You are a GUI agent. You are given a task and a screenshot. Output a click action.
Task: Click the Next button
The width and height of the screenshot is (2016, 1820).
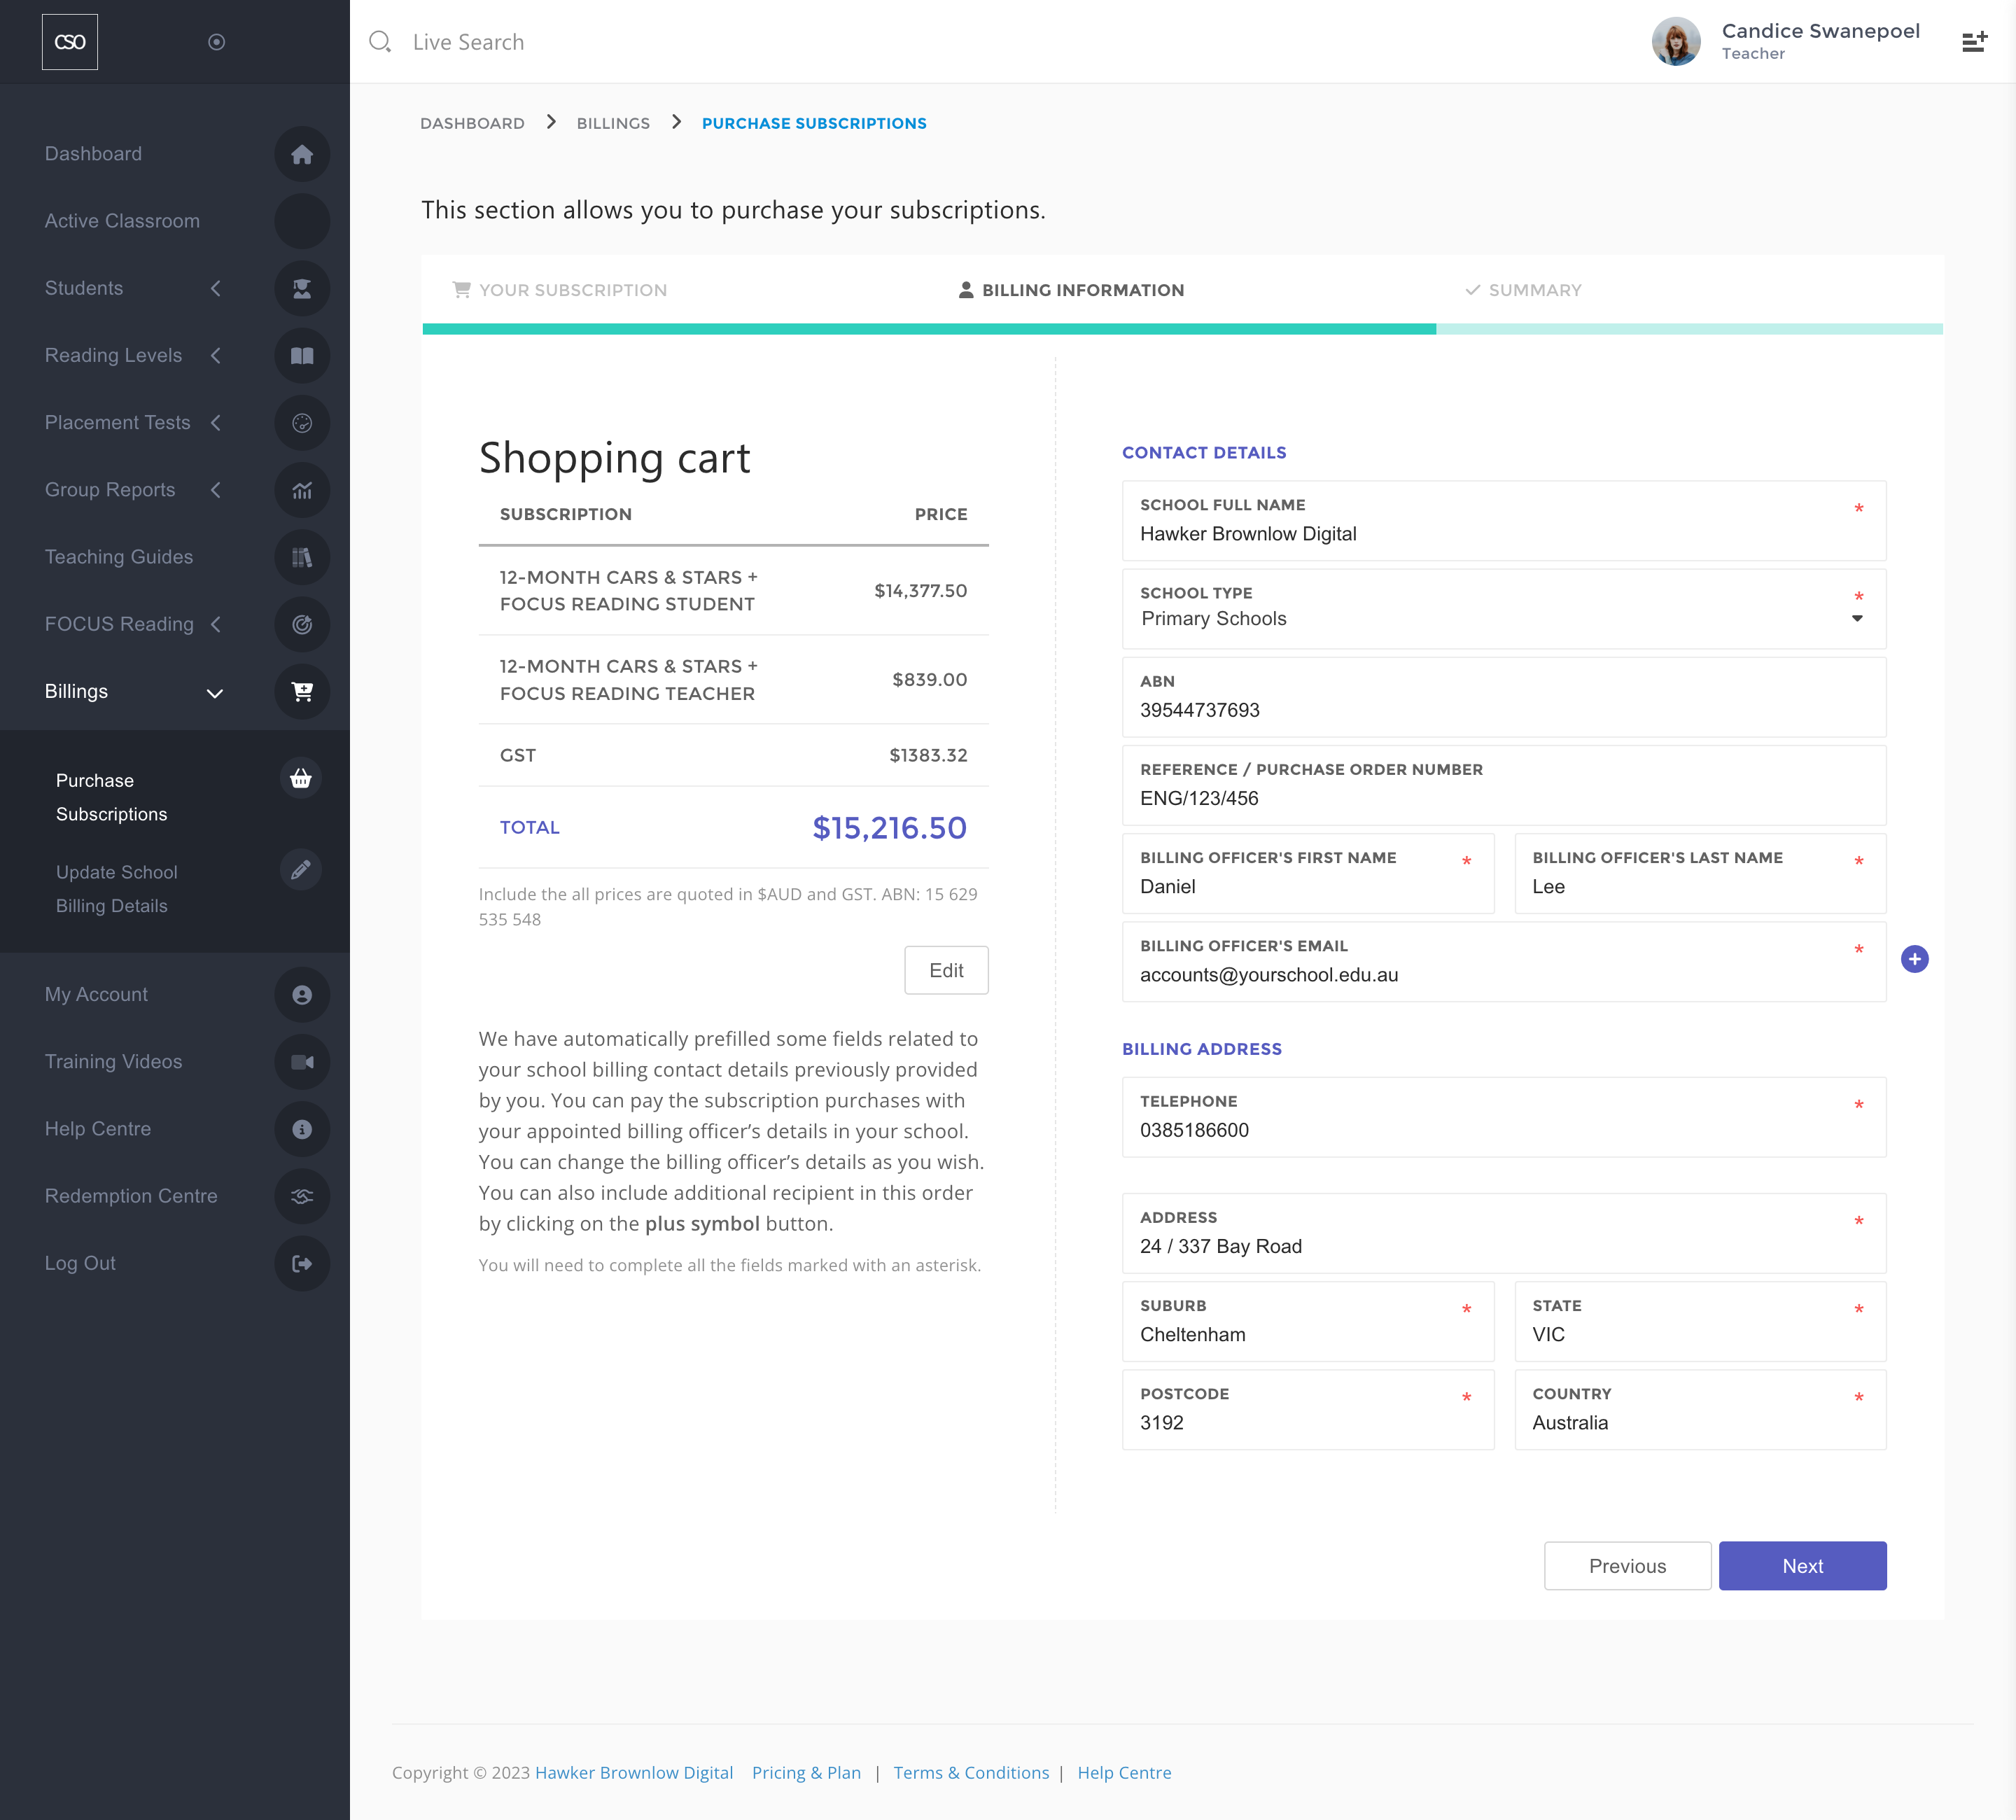coord(1801,1566)
